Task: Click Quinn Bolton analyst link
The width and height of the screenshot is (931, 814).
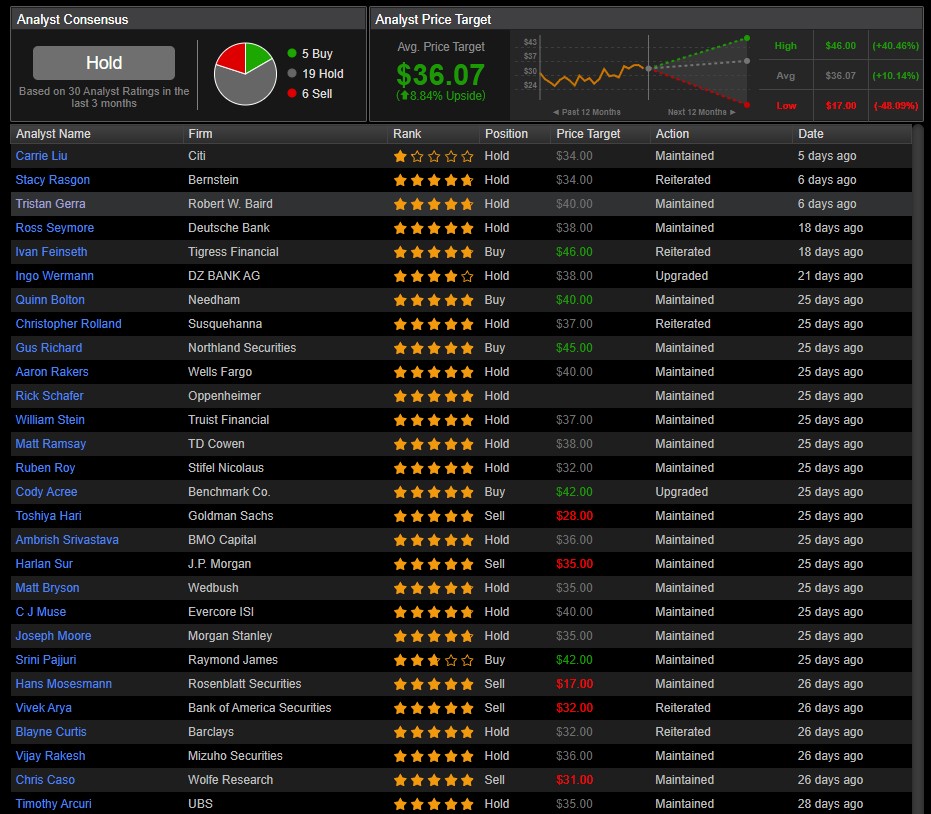Action: point(50,300)
